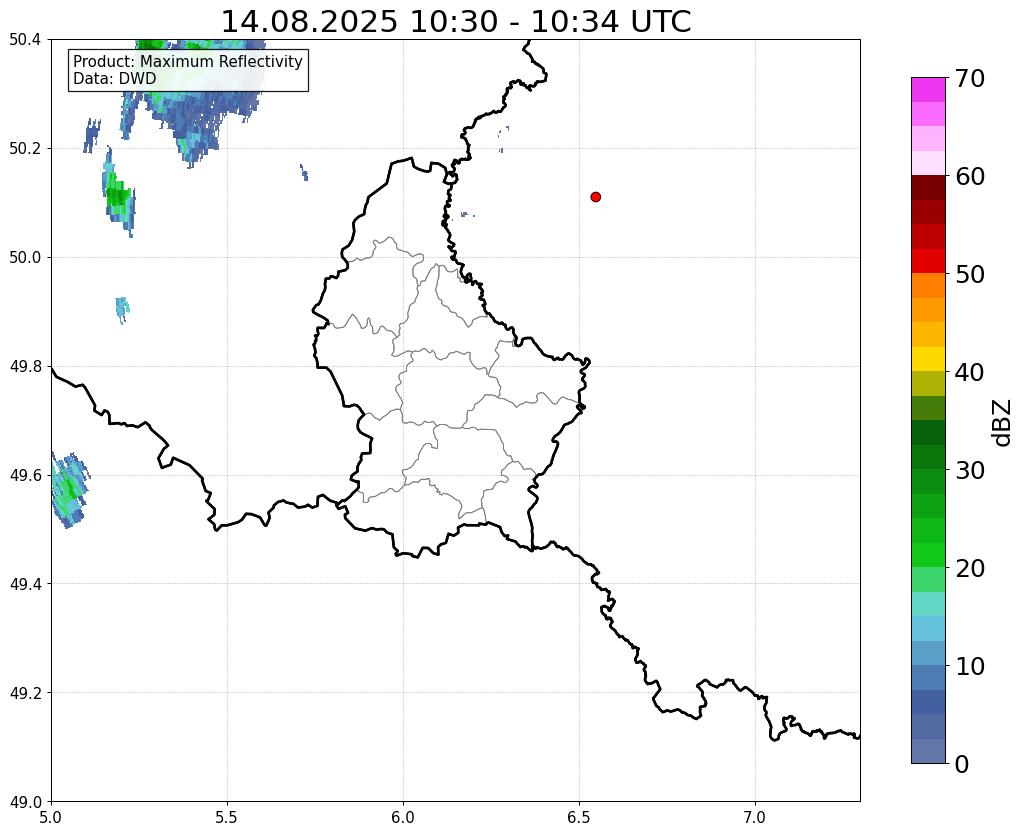Screen dimensions: 1023x834
Task: Pick the yellow 40 dBZ color band
Action: [x=928, y=359]
